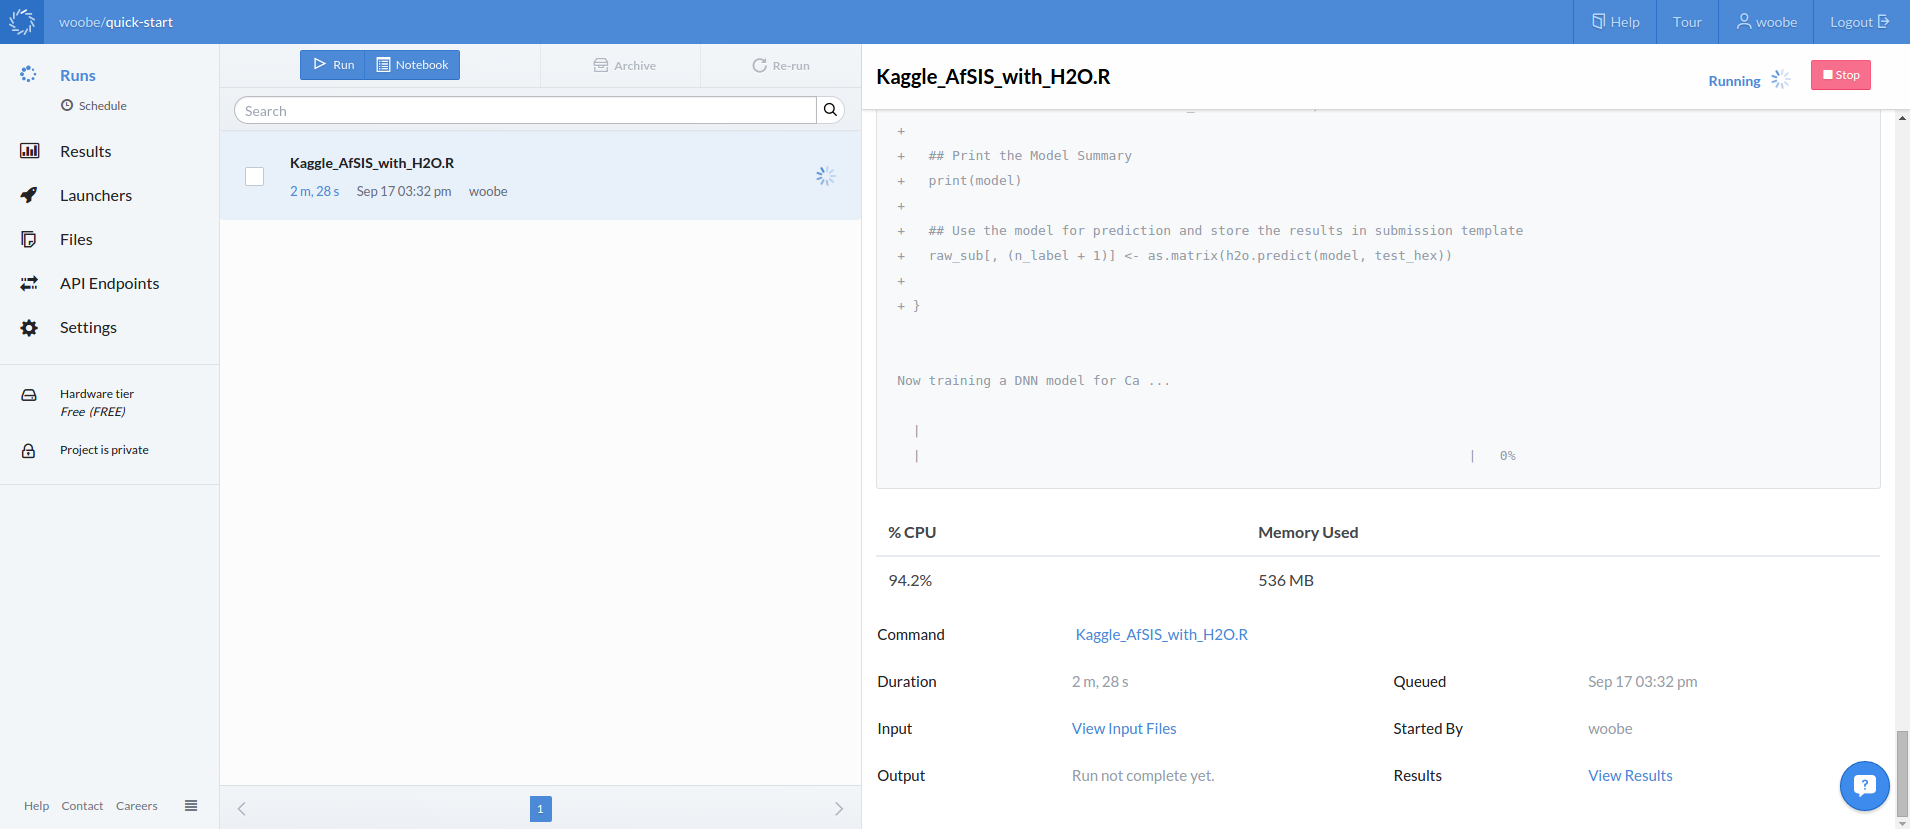This screenshot has width=1910, height=829.
Task: Focus the runs Search field
Action: point(525,110)
